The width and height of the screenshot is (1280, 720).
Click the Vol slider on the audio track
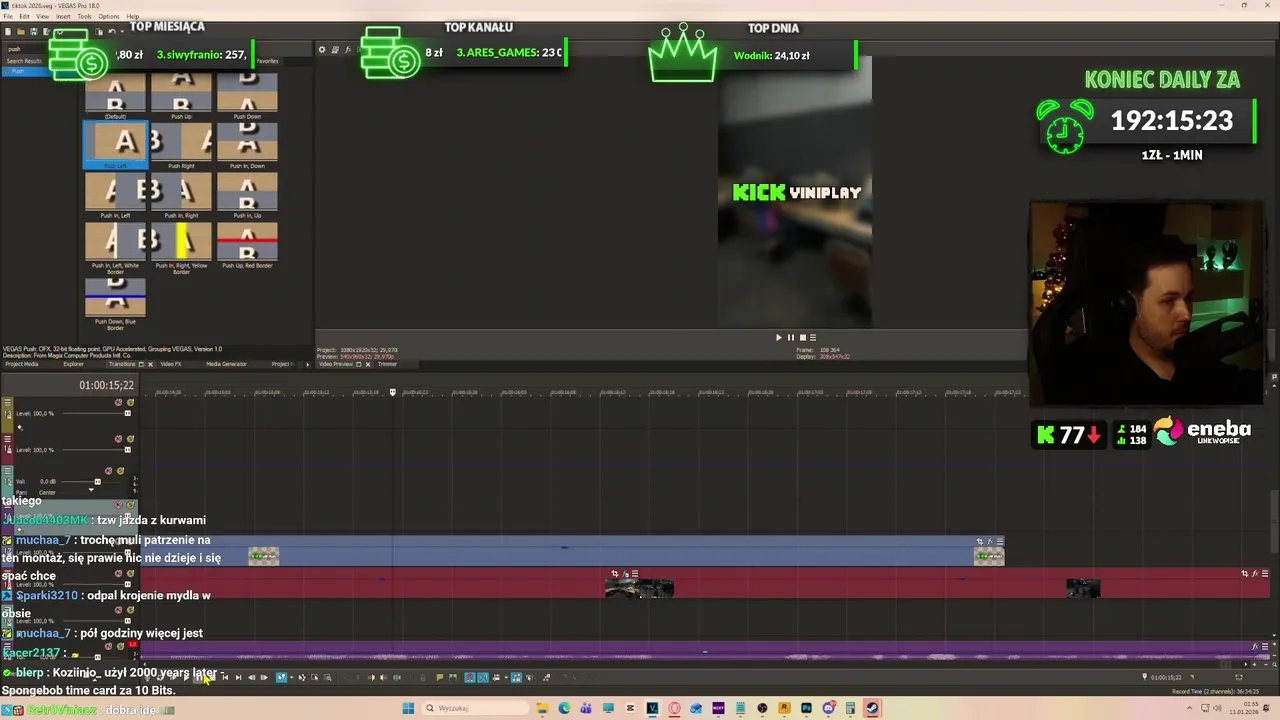pyautogui.click(x=91, y=482)
